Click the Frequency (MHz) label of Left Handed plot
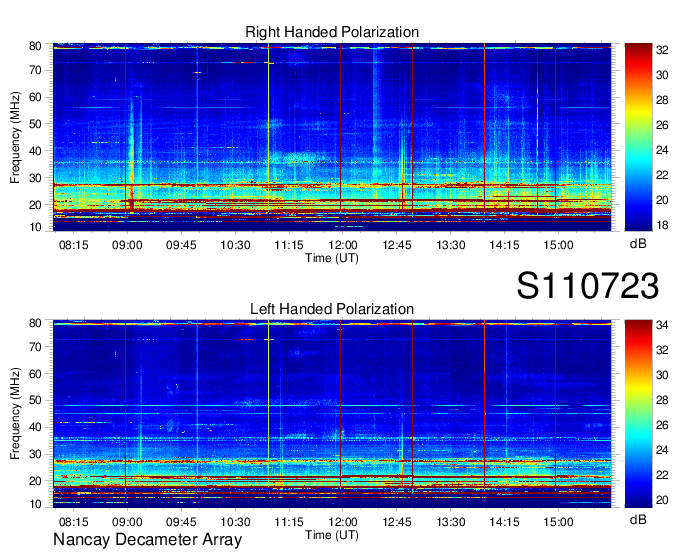Viewport: 680px width, 552px height. coord(15,414)
